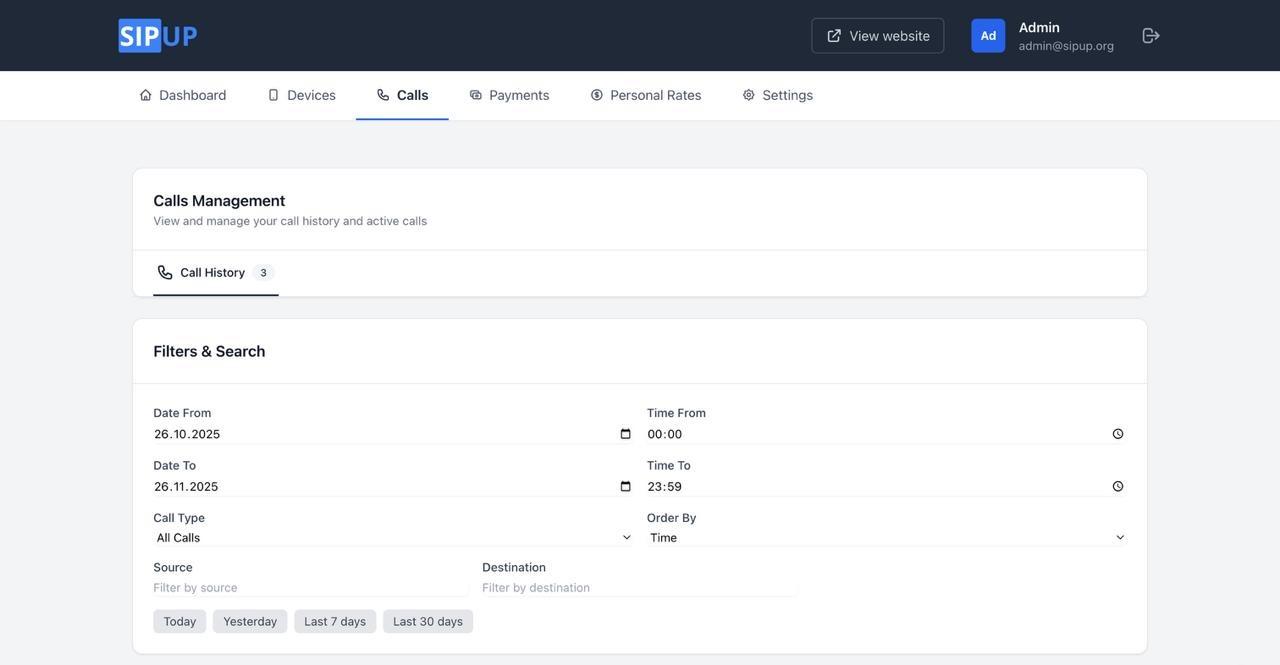Click the logout icon in header
The height and width of the screenshot is (665, 1280).
point(1151,36)
